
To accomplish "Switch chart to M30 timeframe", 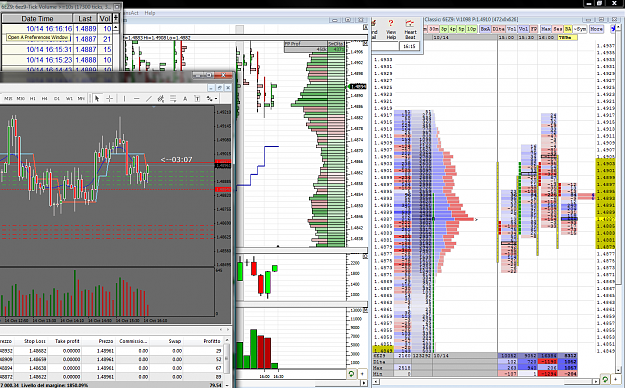I will click(21, 98).
